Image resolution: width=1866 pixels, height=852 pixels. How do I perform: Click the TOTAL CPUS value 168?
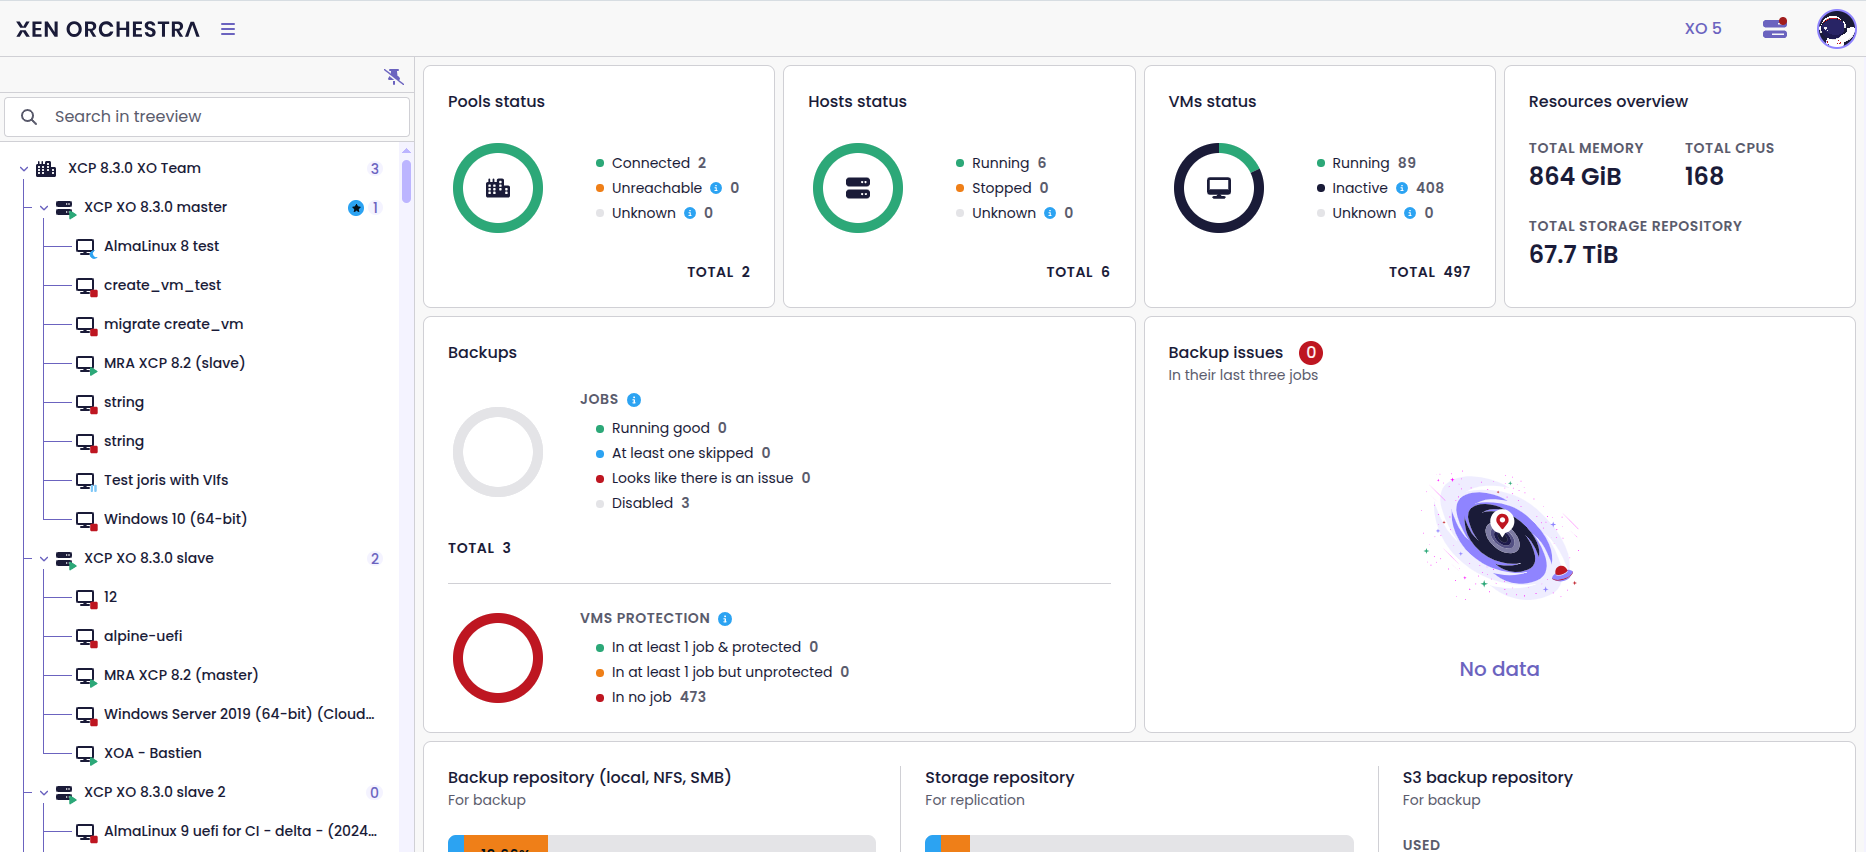(x=1704, y=177)
